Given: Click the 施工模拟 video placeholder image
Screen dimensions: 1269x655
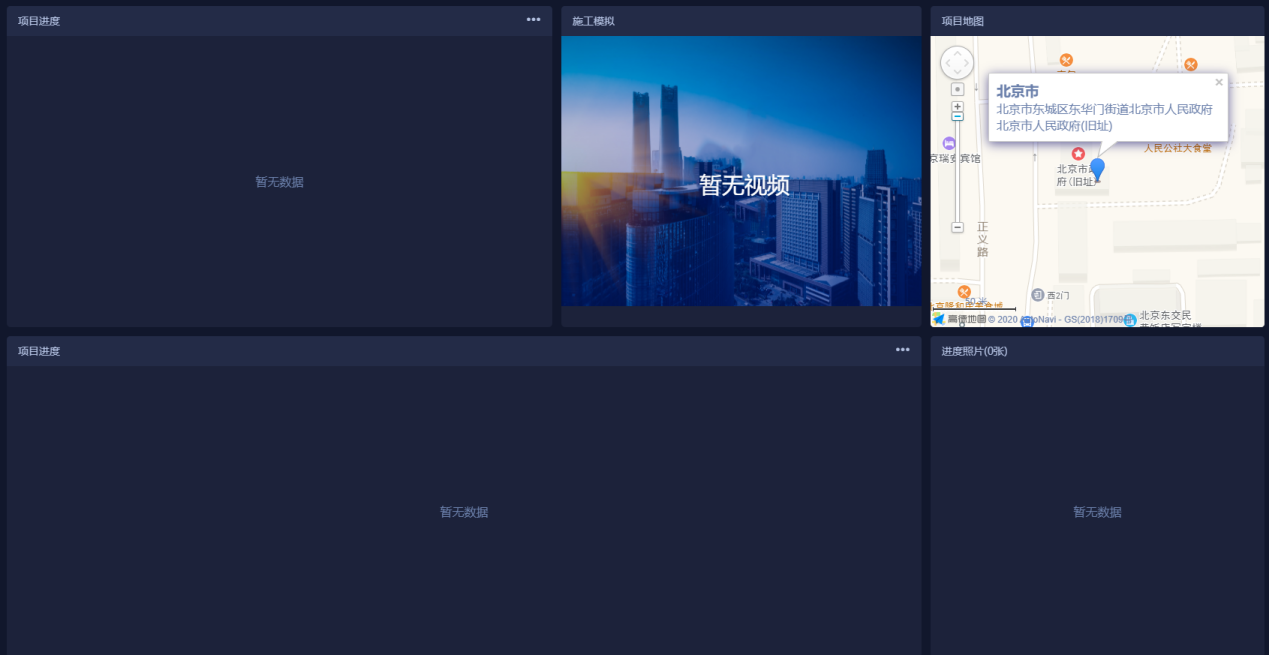Looking at the screenshot, I should [741, 171].
